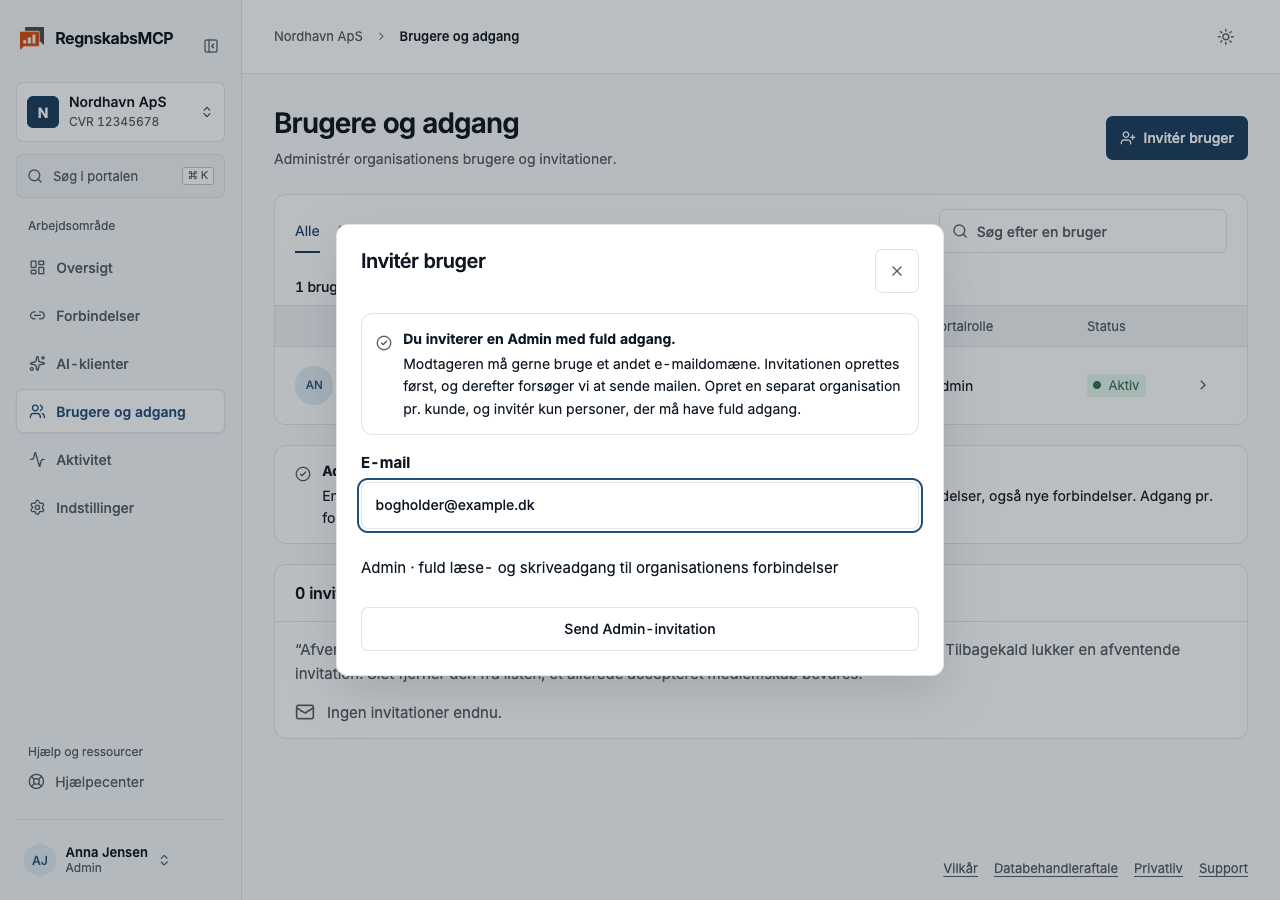Click Nordhavn ApS breadcrumb
This screenshot has width=1280, height=900.
pos(318,36)
